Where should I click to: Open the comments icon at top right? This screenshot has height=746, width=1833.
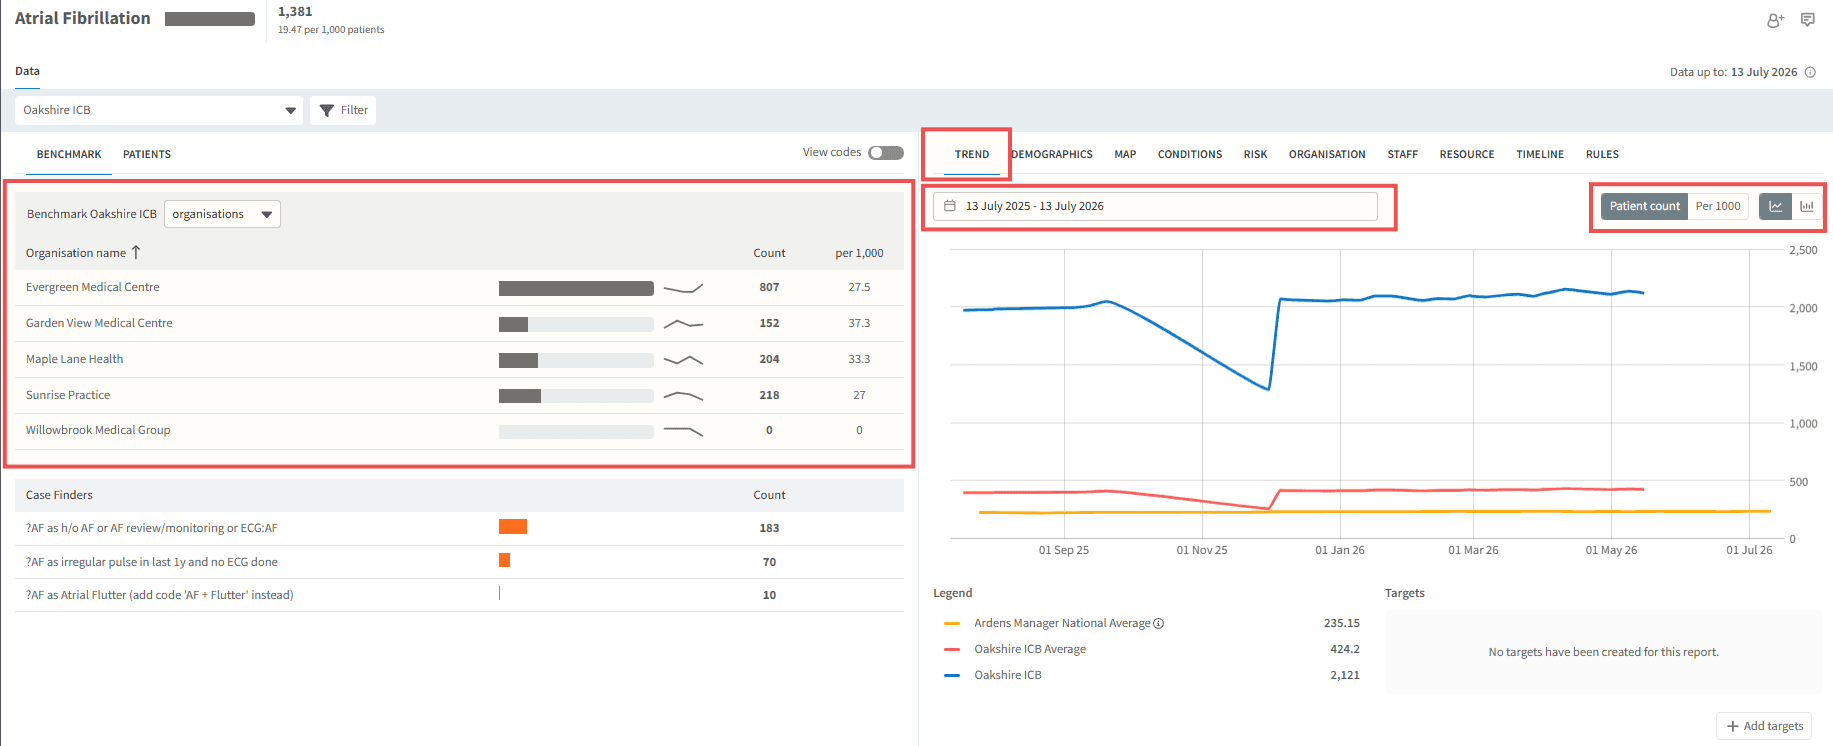[x=1808, y=20]
